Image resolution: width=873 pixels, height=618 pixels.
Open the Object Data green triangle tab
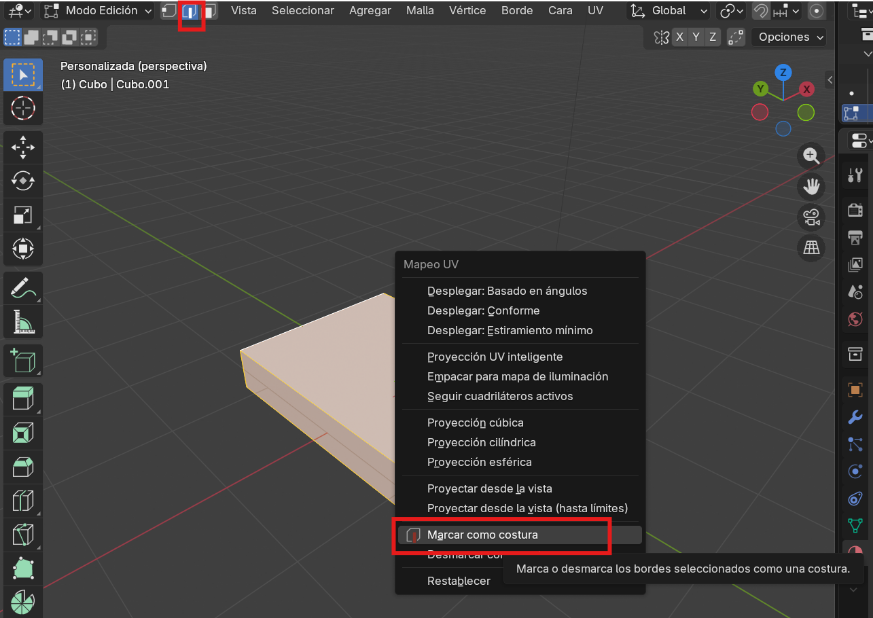855,524
